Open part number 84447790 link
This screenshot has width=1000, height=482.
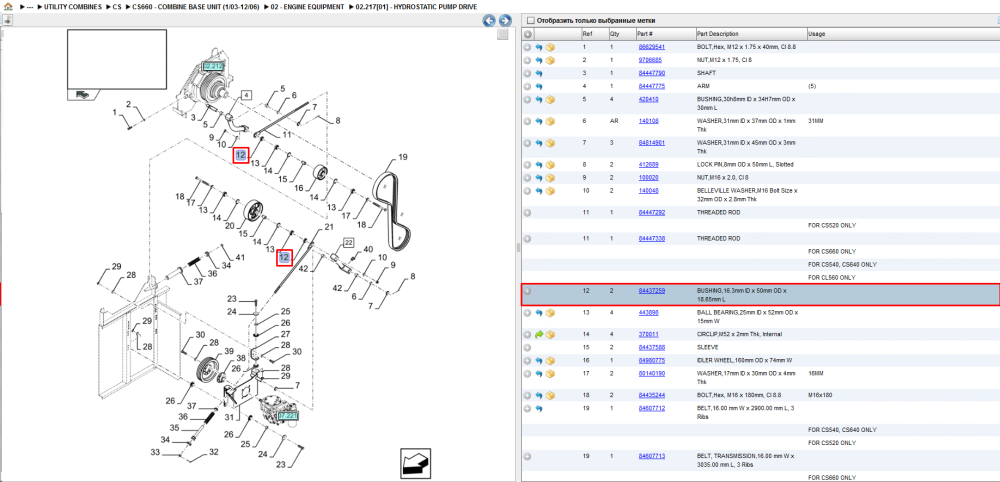pyautogui.click(x=651, y=73)
